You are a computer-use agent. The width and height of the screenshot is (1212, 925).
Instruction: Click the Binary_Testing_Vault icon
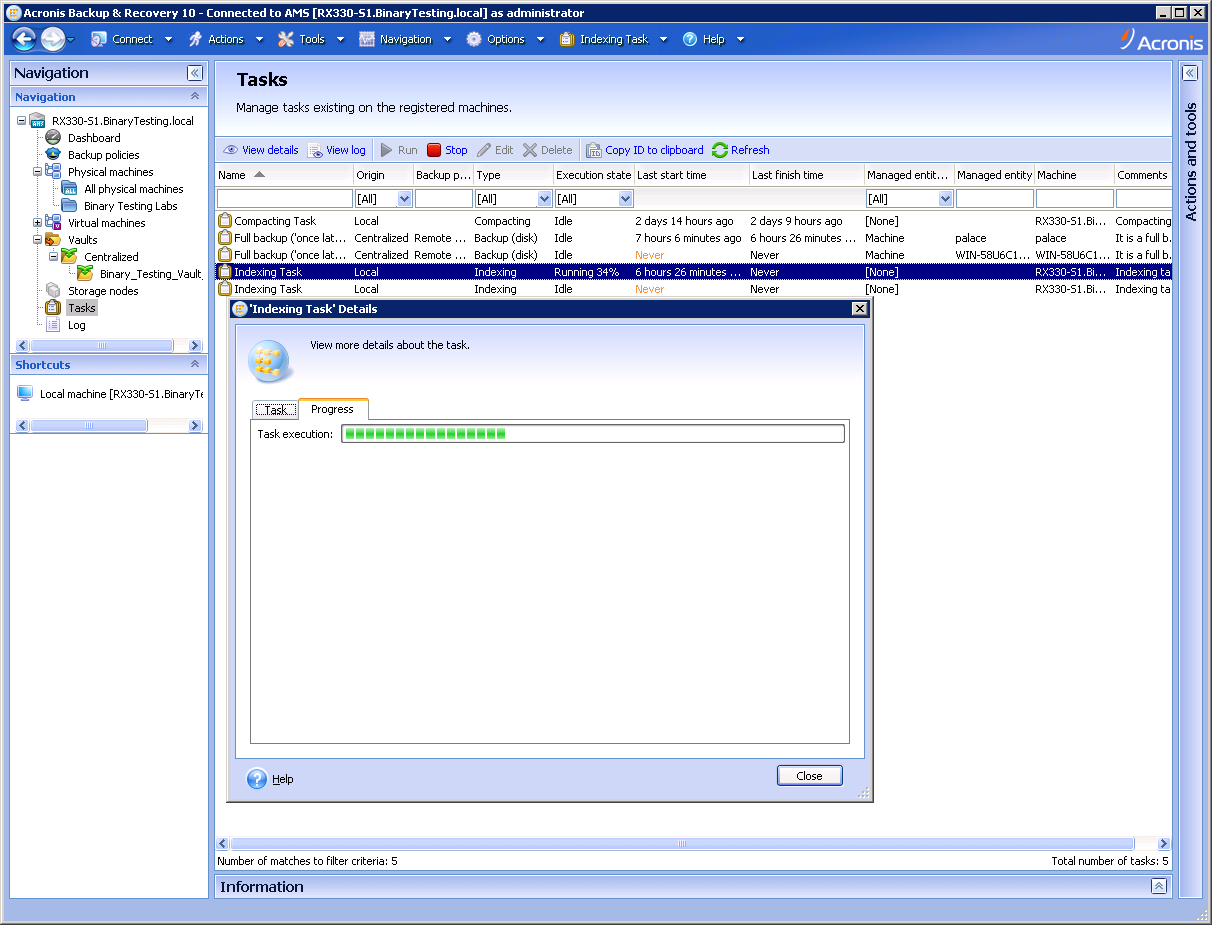[85, 273]
